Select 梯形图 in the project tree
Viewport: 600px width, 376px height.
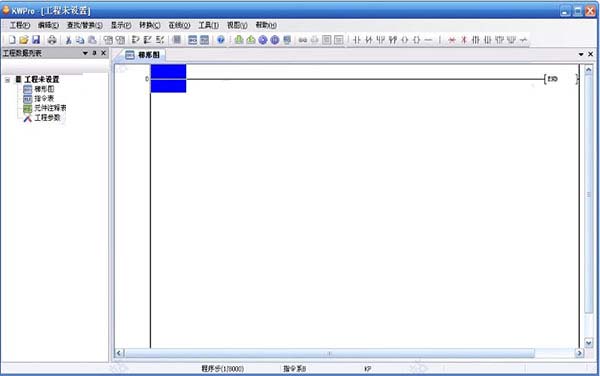point(44,89)
